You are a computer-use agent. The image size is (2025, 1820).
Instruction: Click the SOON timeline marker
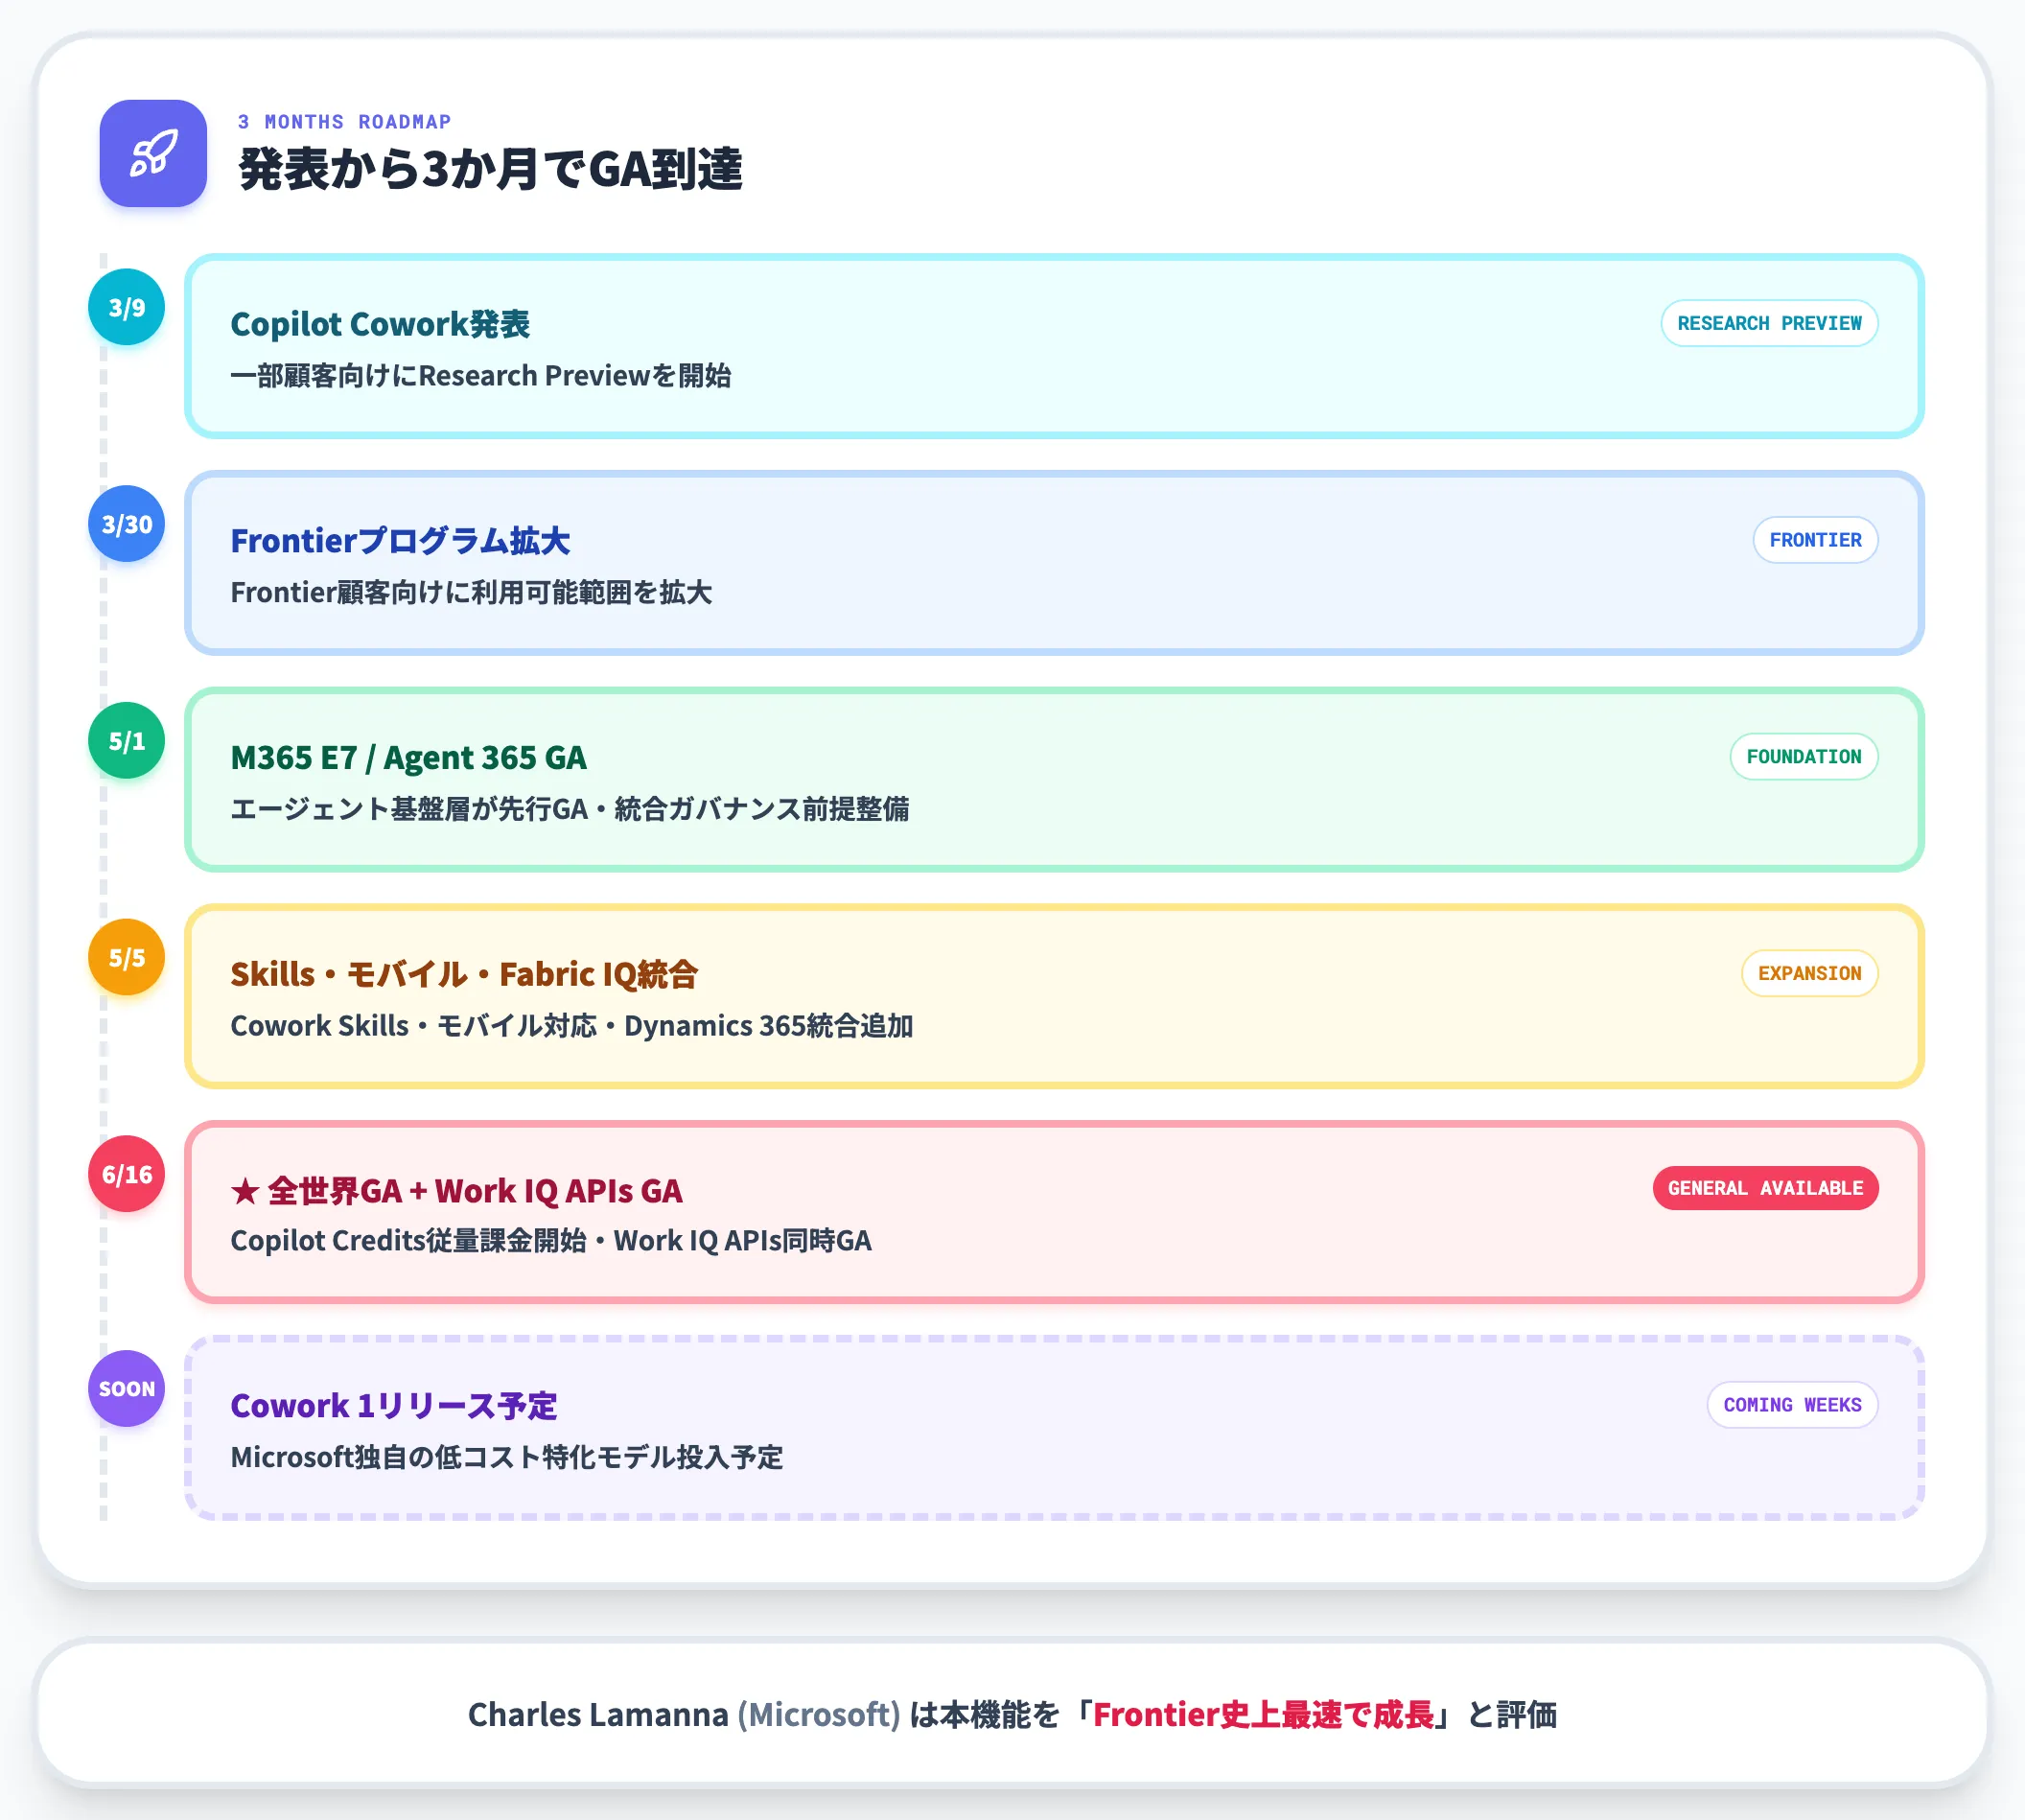[127, 1389]
